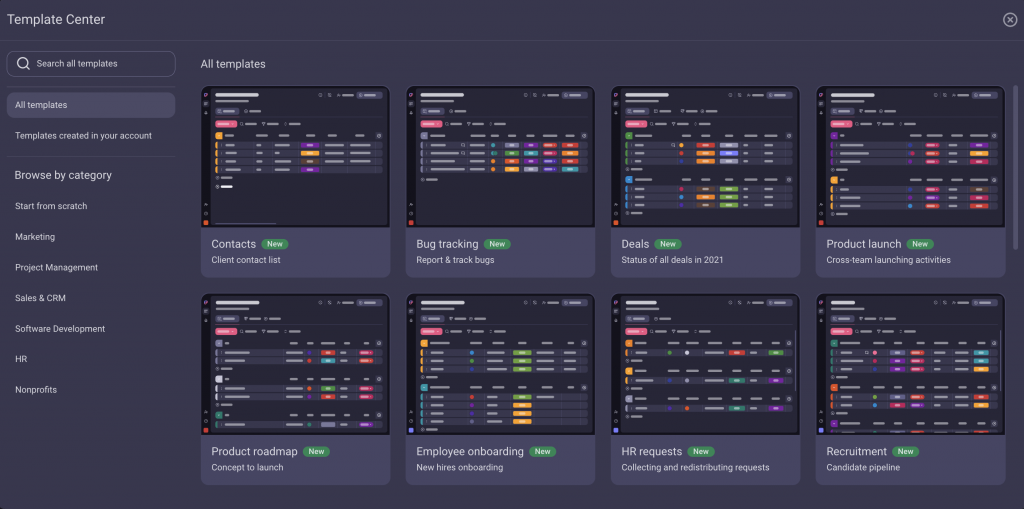Image resolution: width=1024 pixels, height=509 pixels.
Task: Type in Search all templates field
Action: (x=100, y=64)
